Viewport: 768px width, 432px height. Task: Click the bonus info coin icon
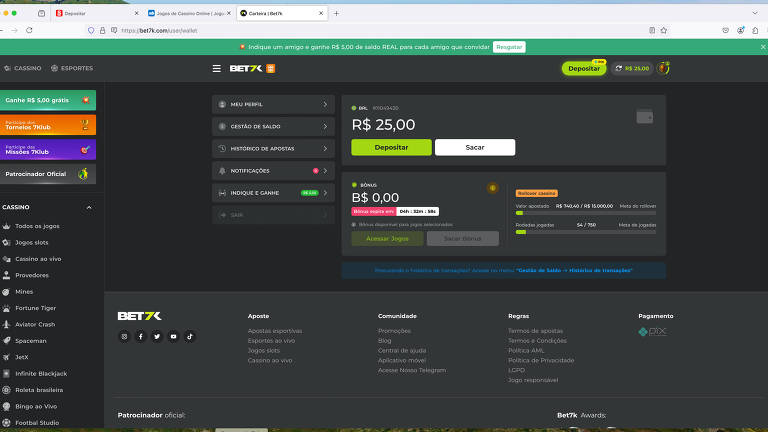[493, 188]
